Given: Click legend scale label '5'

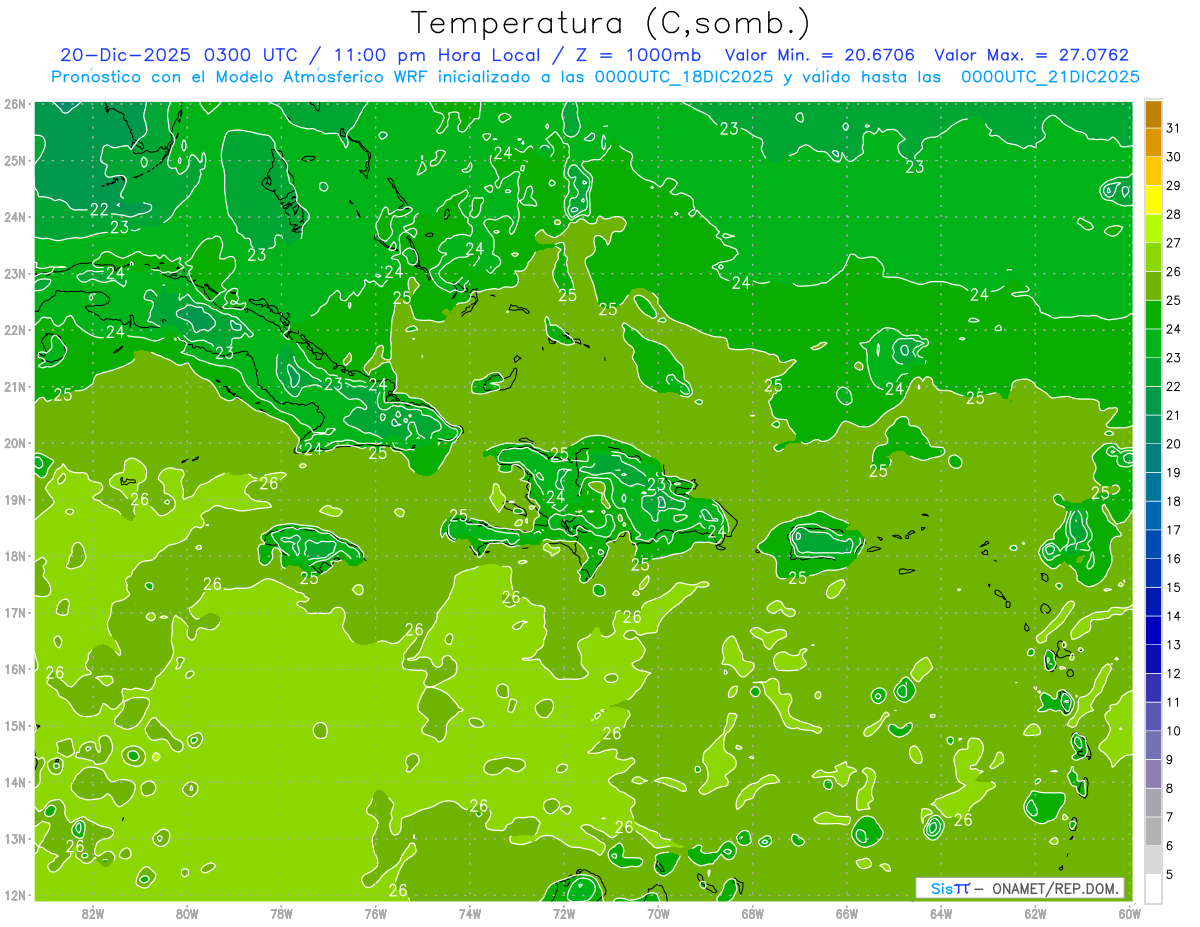Looking at the screenshot, I should 1170,874.
